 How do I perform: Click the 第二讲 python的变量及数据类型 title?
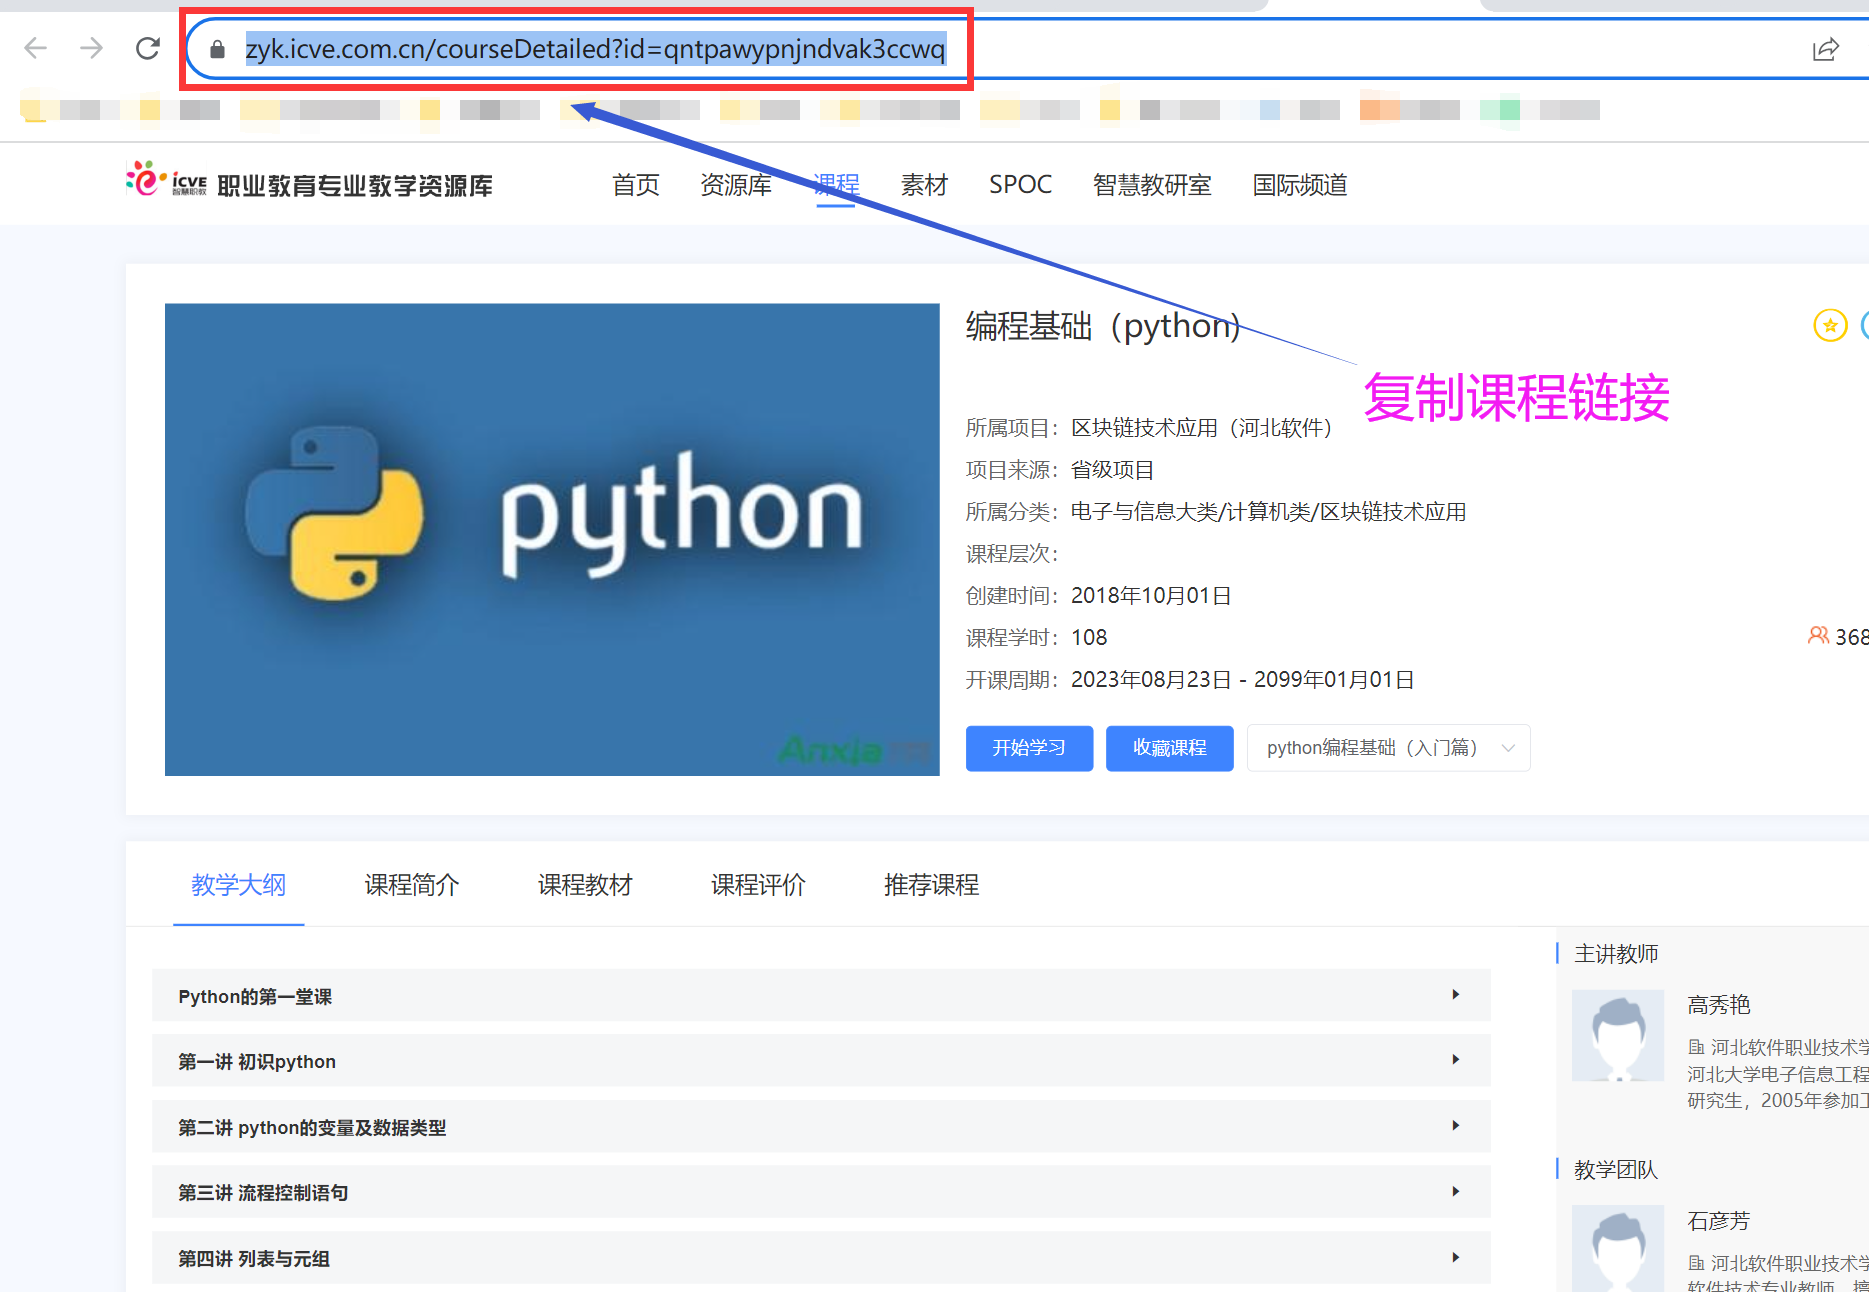tap(312, 1128)
